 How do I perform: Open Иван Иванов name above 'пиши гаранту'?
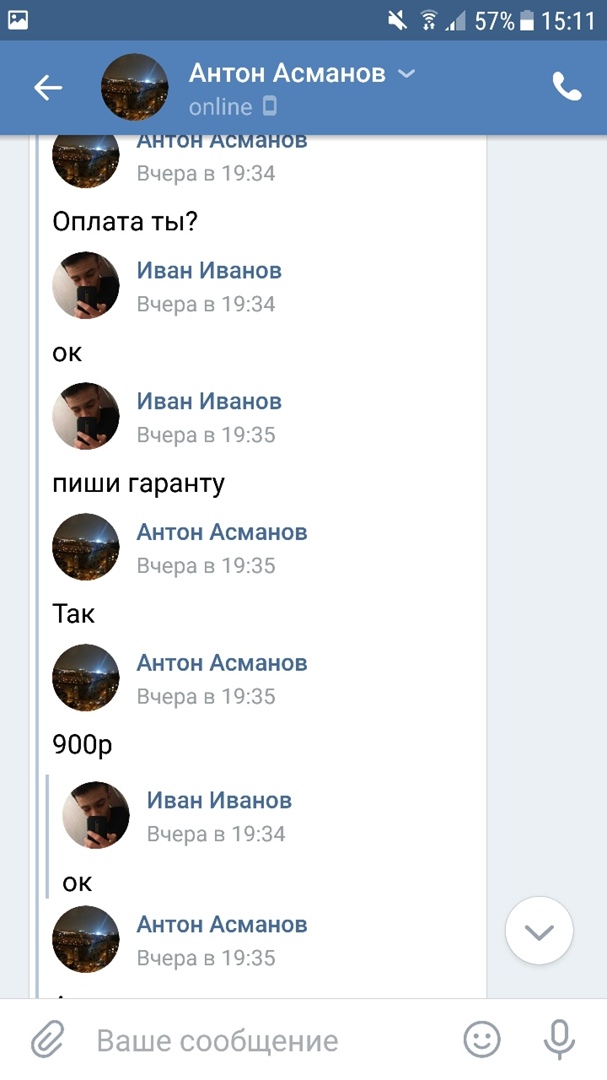[209, 401]
